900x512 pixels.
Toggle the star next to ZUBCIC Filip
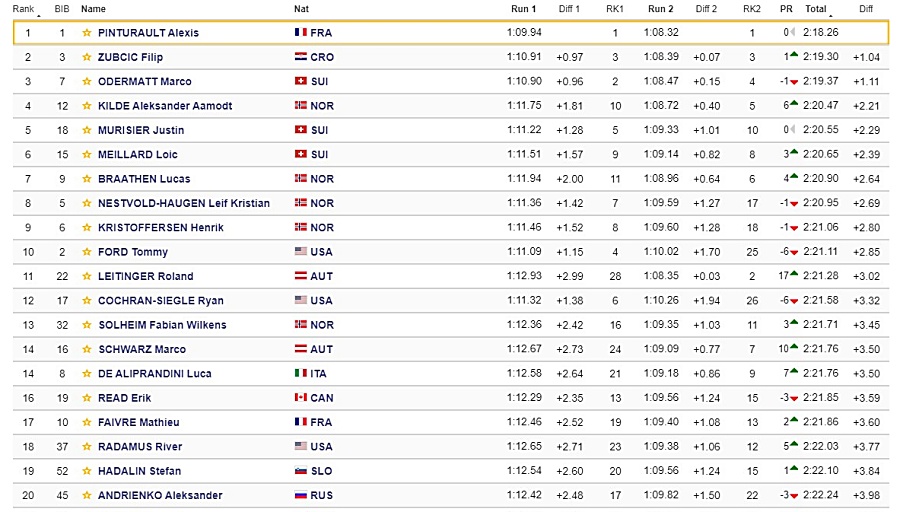(87, 57)
